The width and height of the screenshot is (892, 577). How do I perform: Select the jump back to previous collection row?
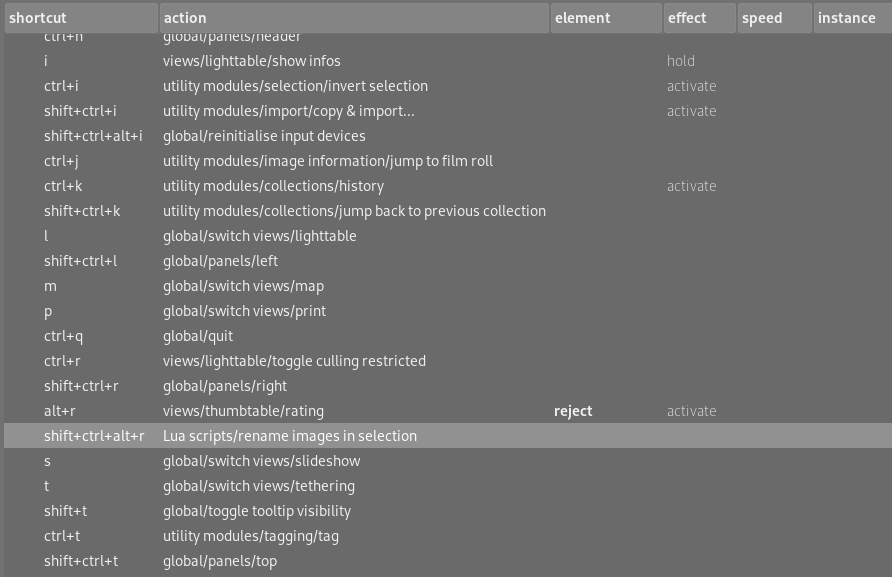pos(354,211)
